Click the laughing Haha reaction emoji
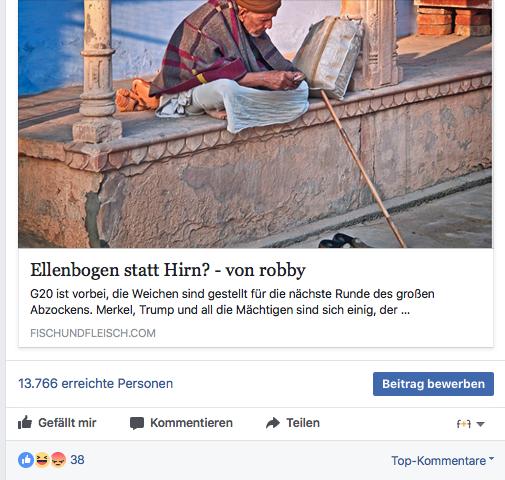 pyautogui.click(x=42, y=460)
